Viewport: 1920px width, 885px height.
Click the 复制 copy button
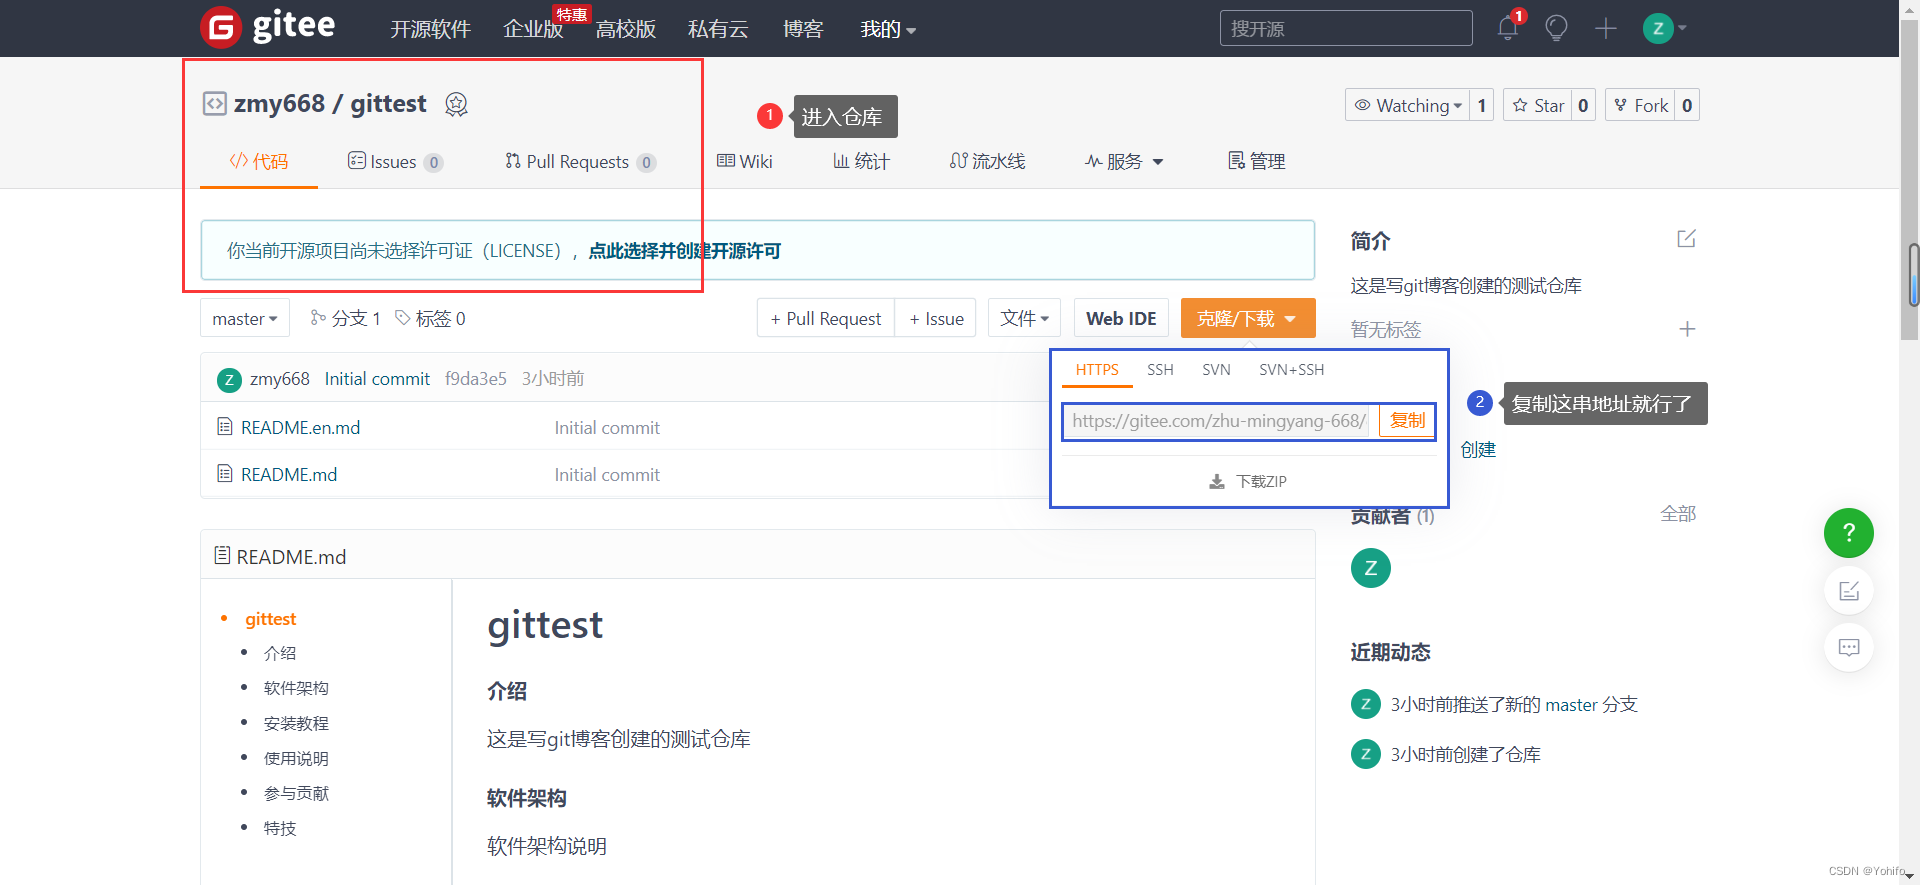tap(1407, 421)
